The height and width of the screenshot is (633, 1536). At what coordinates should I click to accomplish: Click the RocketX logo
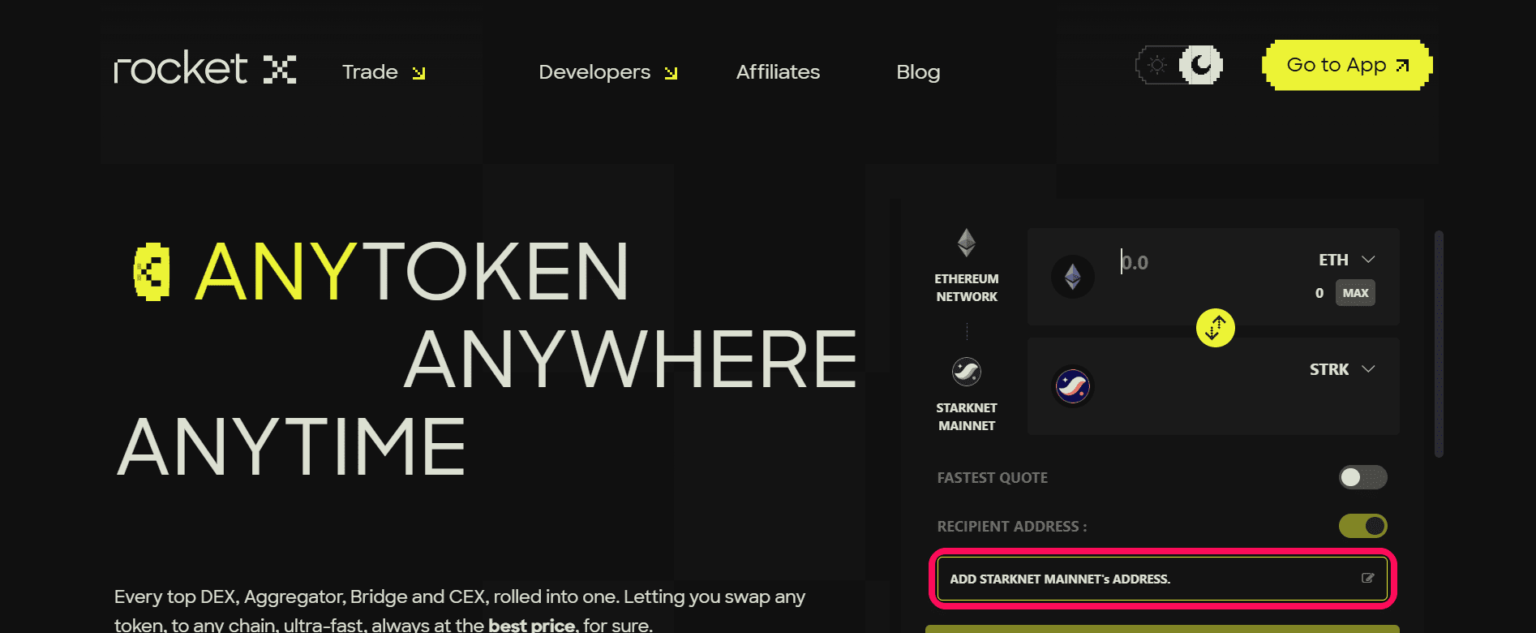[203, 67]
